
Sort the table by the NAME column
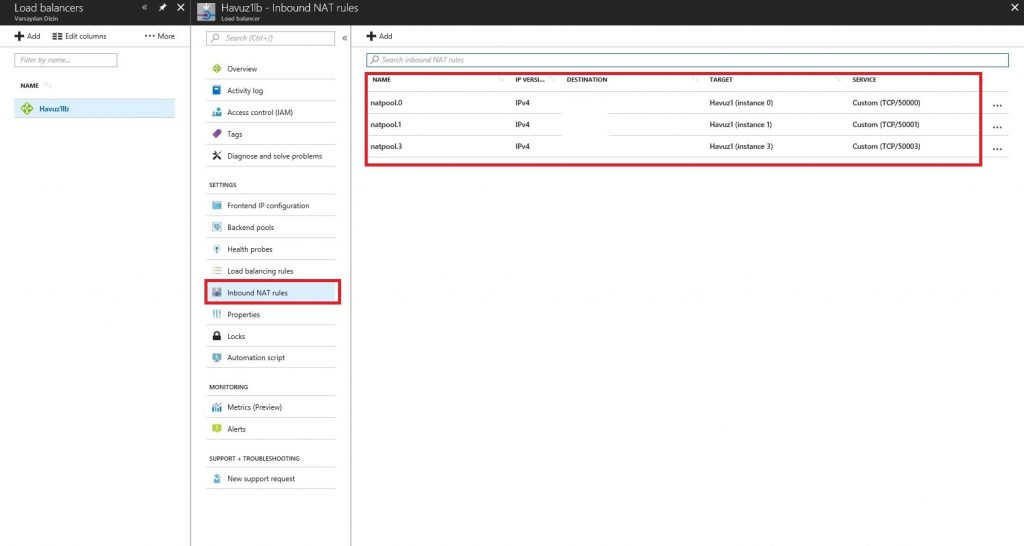[382, 79]
